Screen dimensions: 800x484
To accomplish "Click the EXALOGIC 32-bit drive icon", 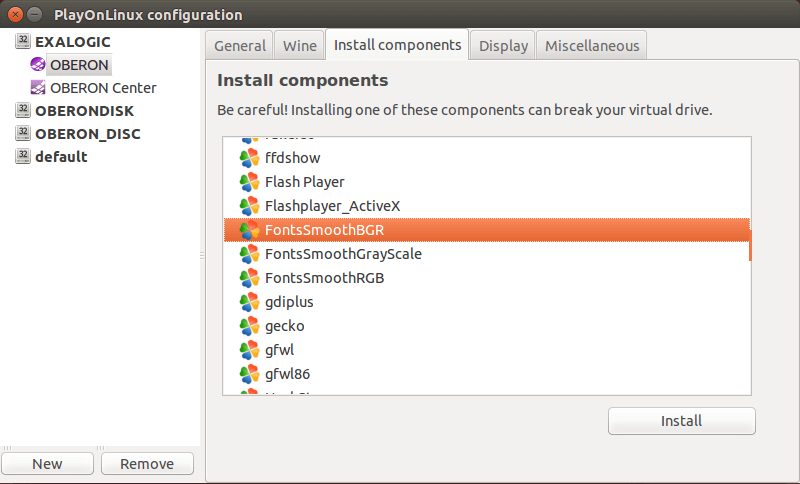I will click(x=23, y=42).
